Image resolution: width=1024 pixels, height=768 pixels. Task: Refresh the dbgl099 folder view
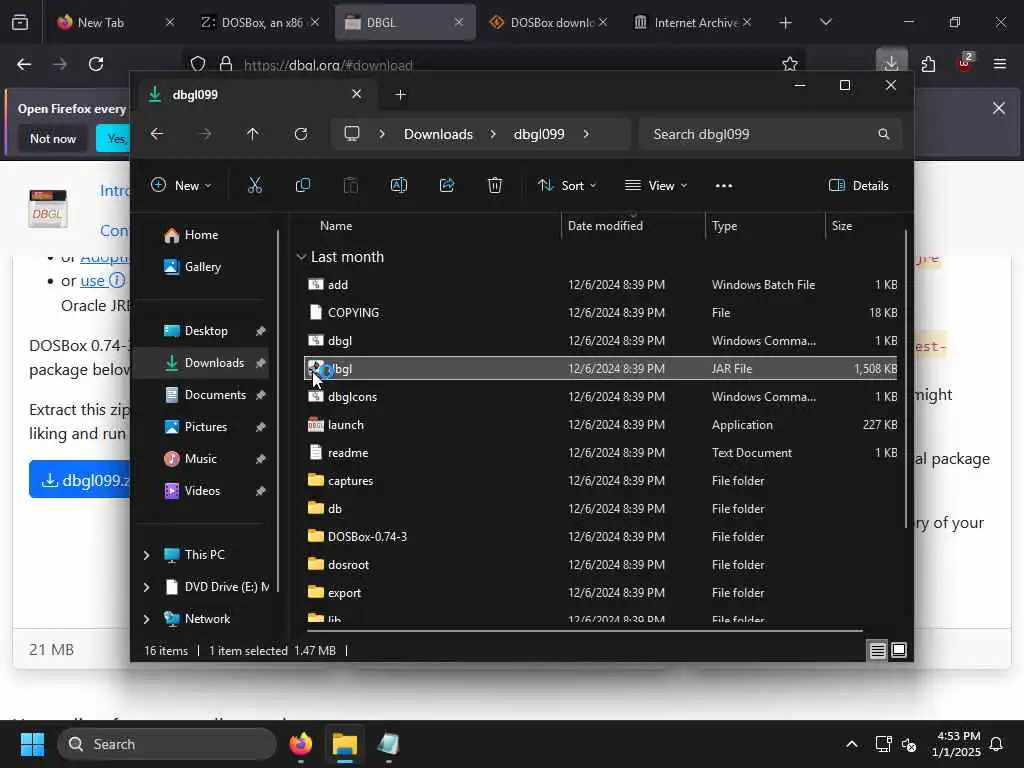click(x=301, y=134)
